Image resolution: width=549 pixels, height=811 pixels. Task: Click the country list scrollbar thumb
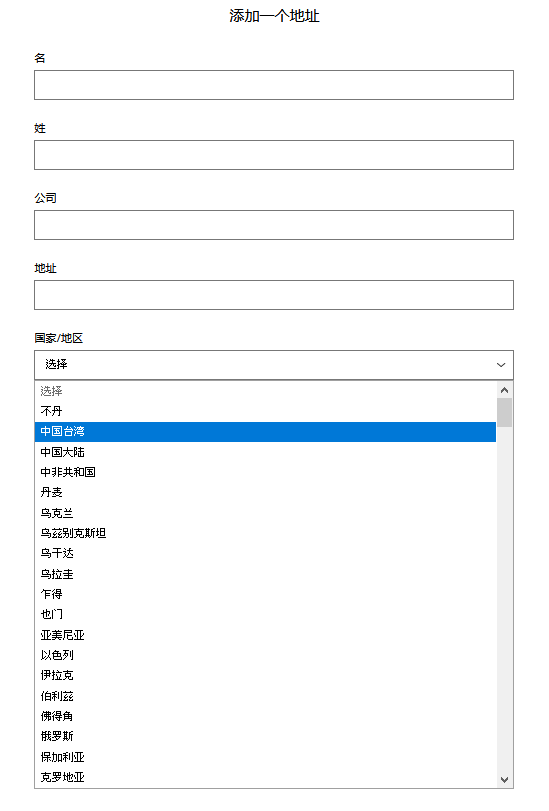click(x=505, y=412)
